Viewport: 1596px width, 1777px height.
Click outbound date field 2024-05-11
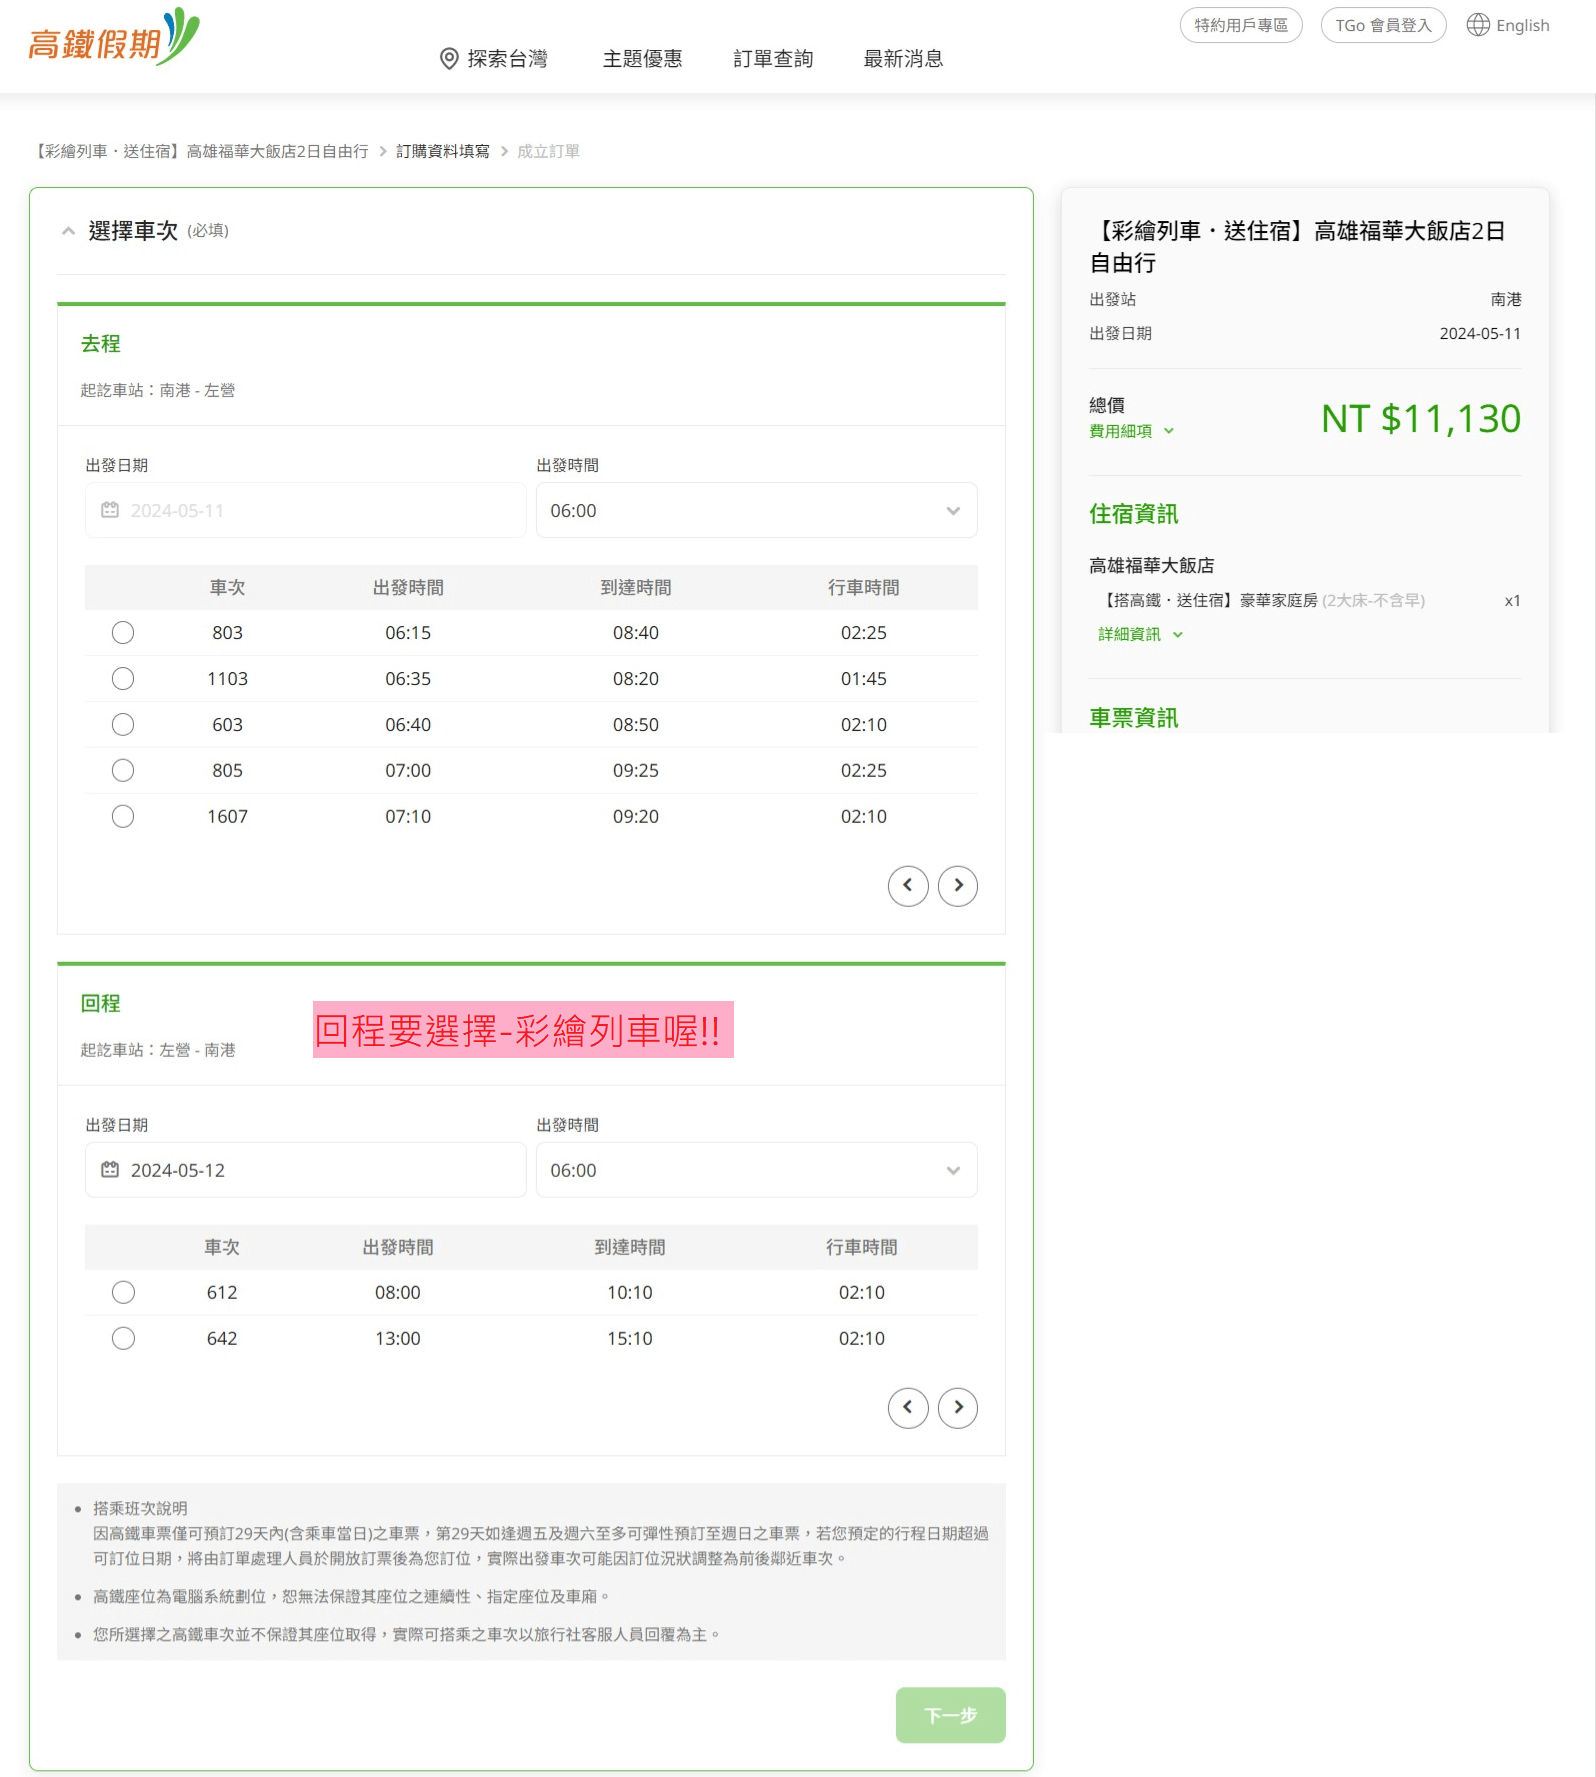click(305, 510)
